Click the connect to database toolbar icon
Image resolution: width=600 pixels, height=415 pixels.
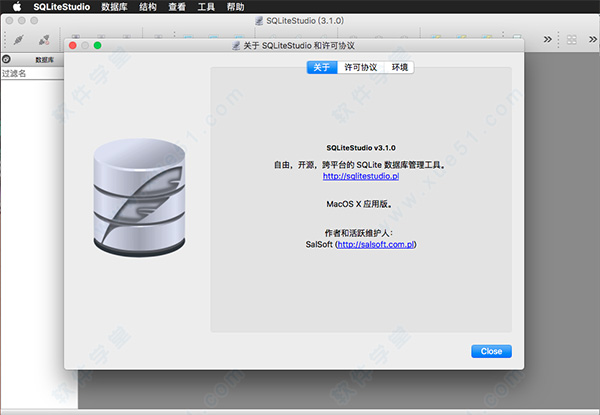[19, 40]
